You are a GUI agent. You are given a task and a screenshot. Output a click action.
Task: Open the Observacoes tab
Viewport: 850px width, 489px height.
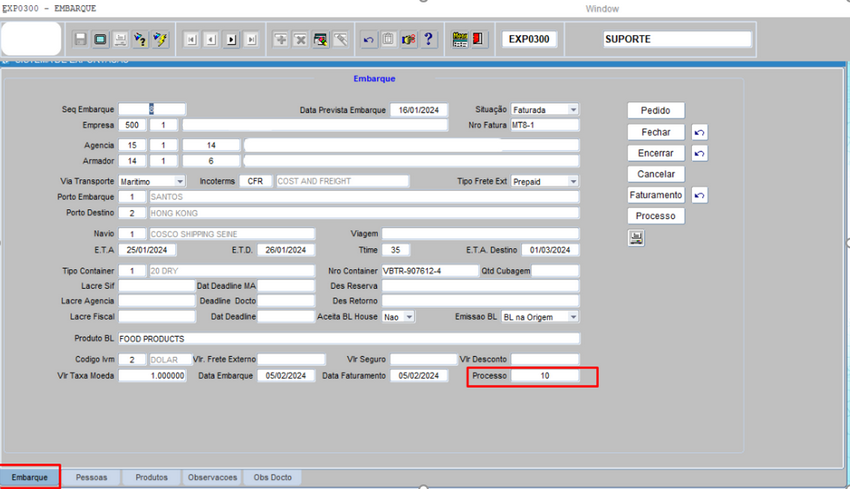coord(212,478)
